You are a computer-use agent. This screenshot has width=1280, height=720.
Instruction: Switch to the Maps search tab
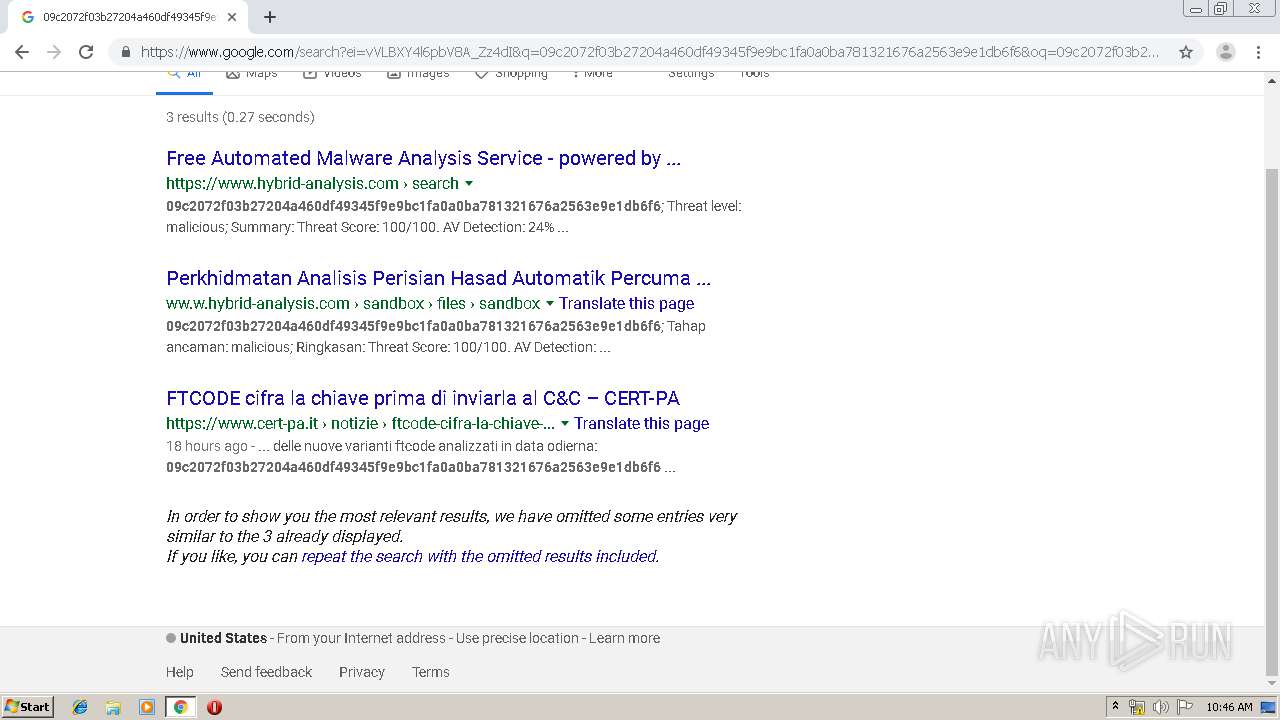point(251,74)
